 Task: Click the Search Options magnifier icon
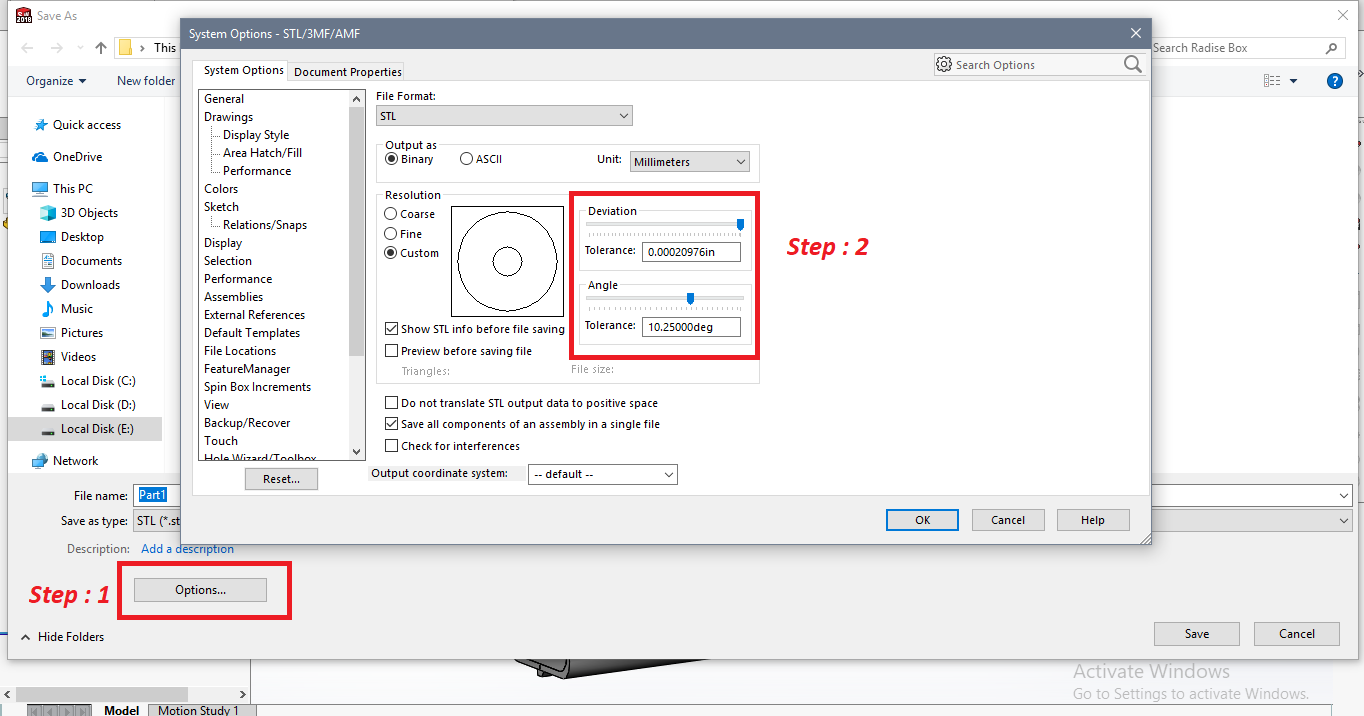[1132, 64]
